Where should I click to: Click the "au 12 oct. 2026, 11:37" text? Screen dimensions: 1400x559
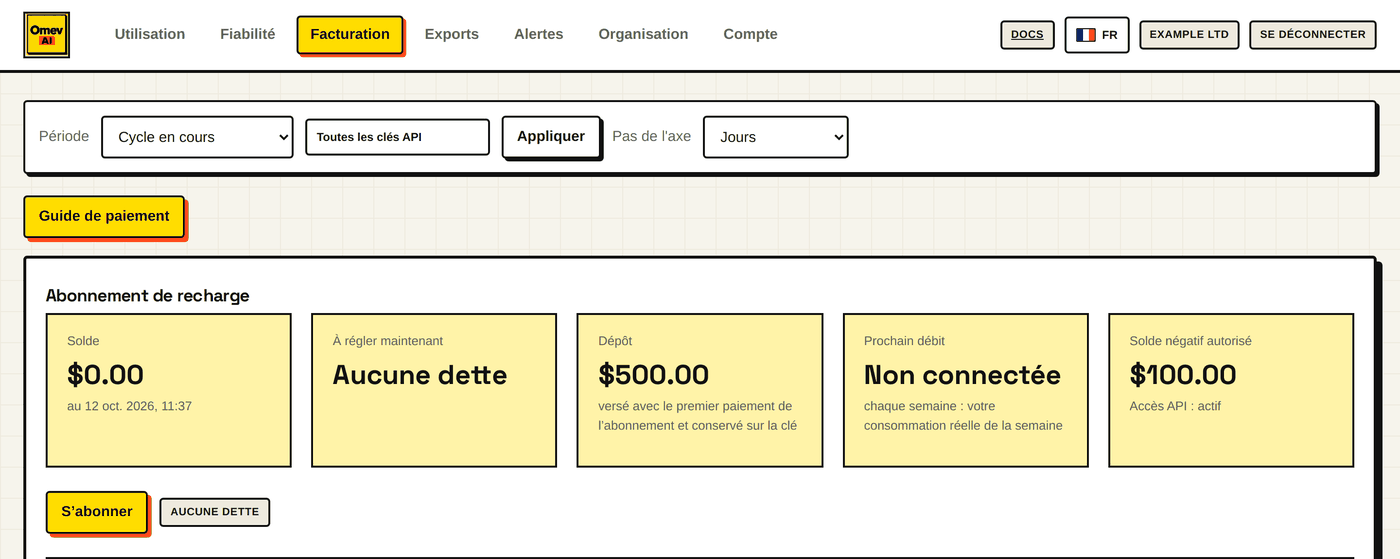(130, 406)
